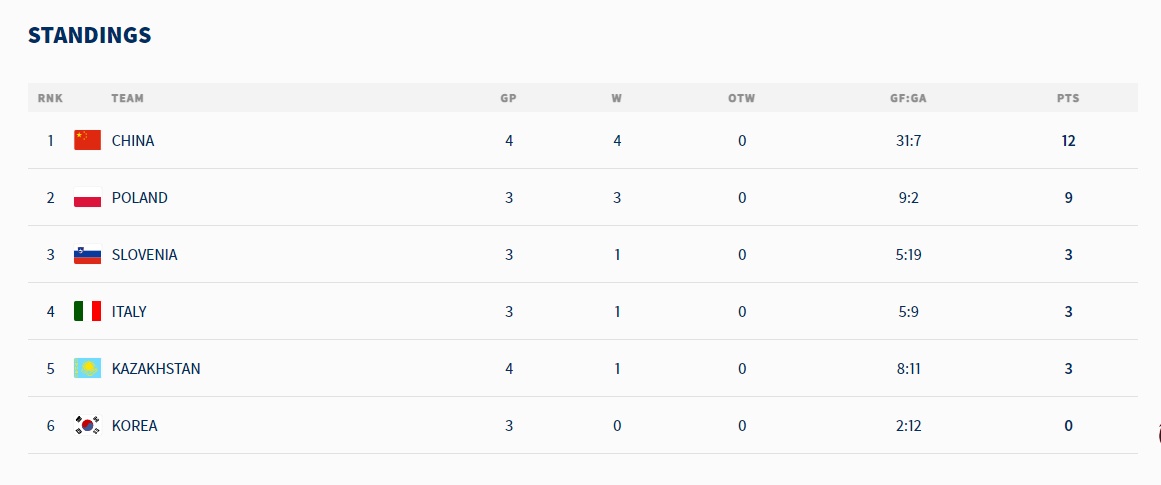Click the Italy flag icon
Image resolution: width=1161 pixels, height=485 pixels.
(87, 311)
